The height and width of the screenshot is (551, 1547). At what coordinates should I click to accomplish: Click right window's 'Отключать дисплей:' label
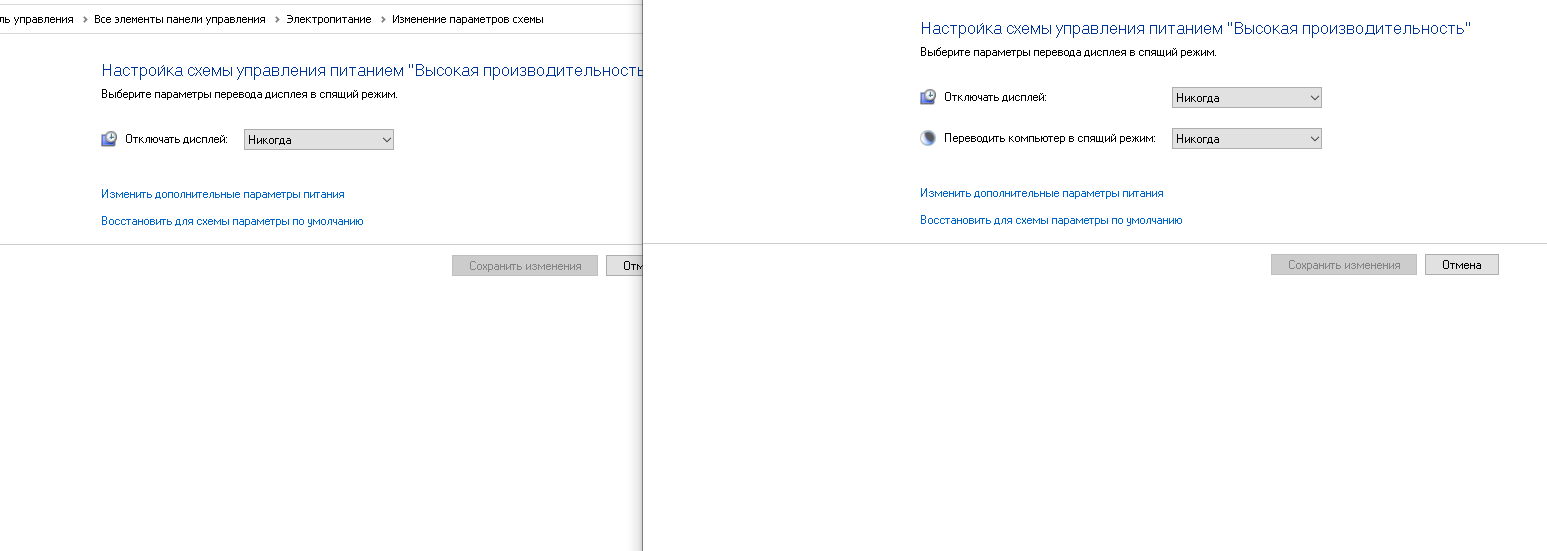click(995, 98)
